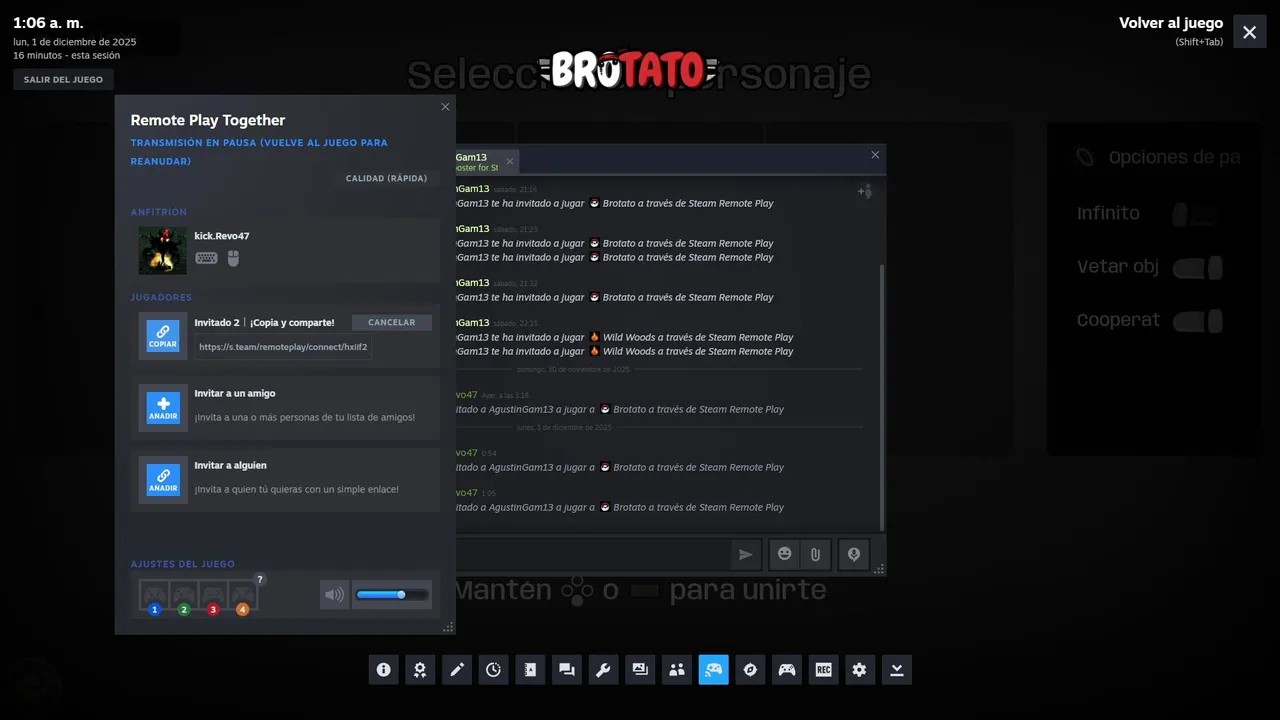Click the kick.Revo47 host name
Image resolution: width=1280 pixels, height=720 pixels.
[222, 236]
